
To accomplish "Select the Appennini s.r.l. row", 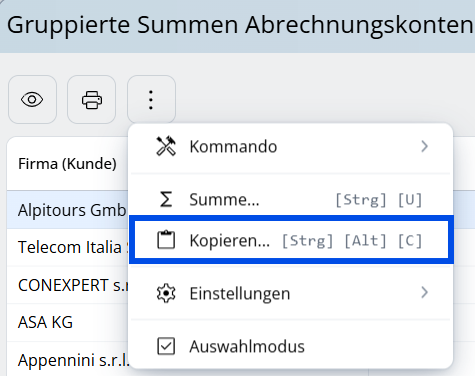I will pos(67,360).
